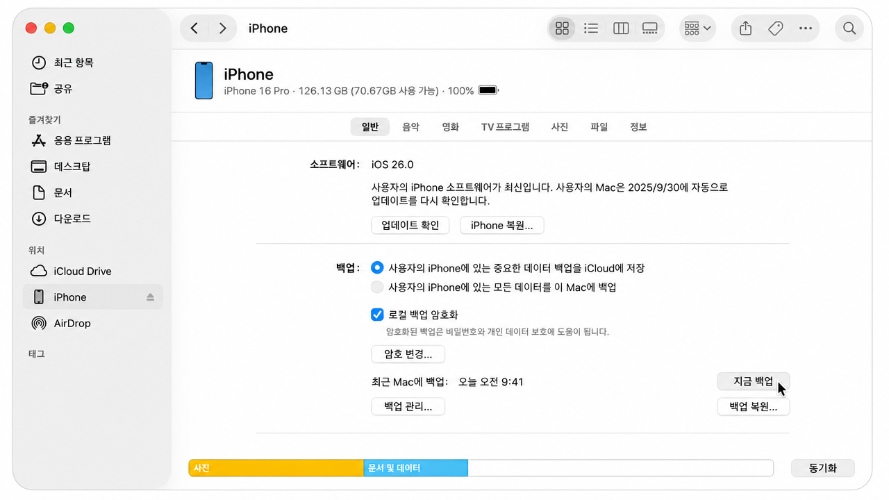Select the 사진 tab
This screenshot has height=500, width=889.
[x=560, y=127]
